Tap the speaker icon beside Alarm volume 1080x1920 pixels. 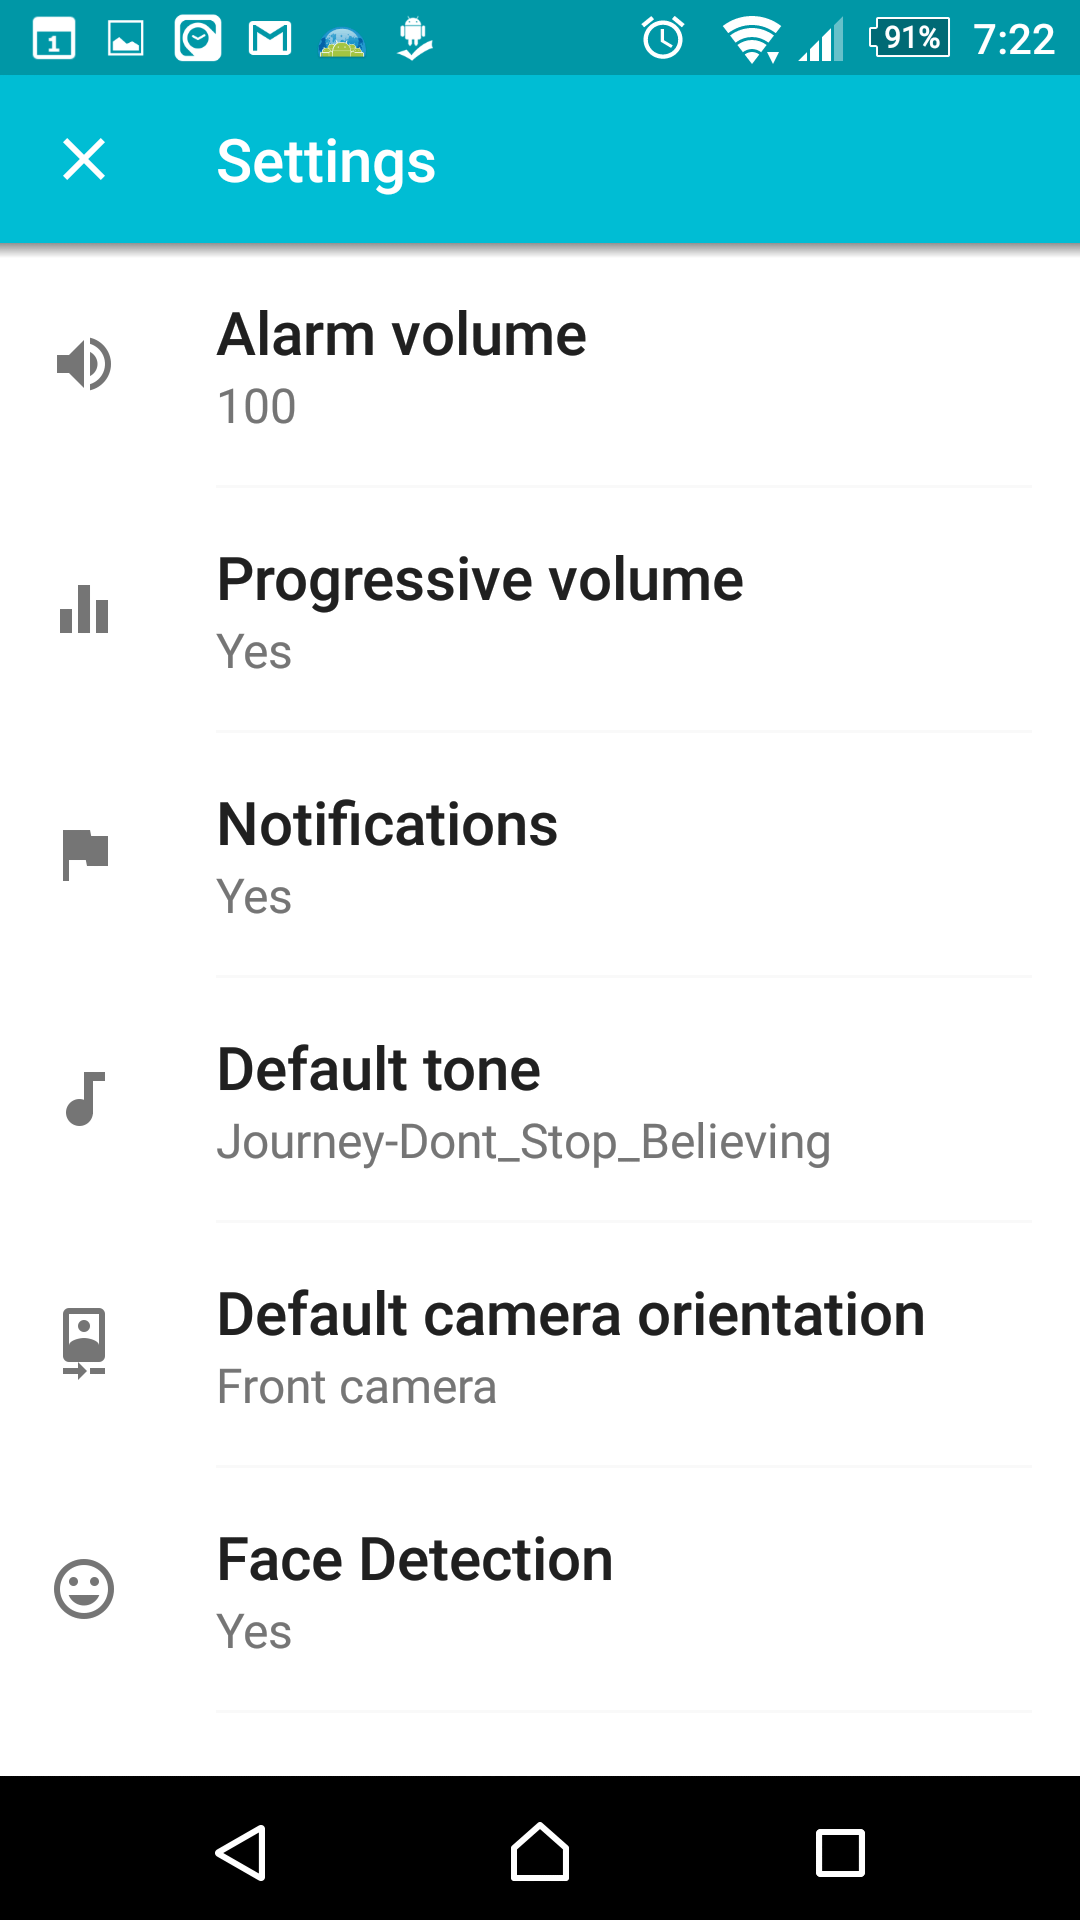point(84,364)
